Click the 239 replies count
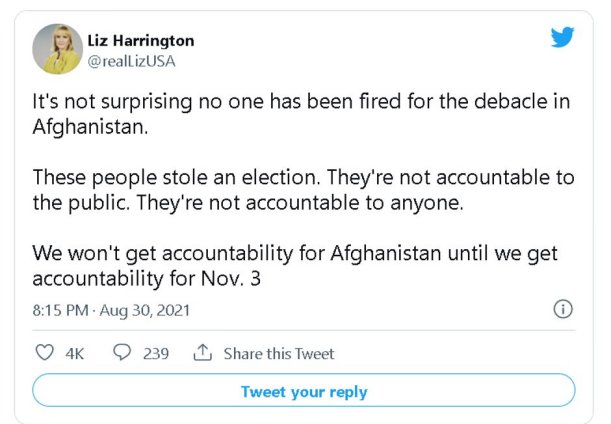 tap(154, 353)
